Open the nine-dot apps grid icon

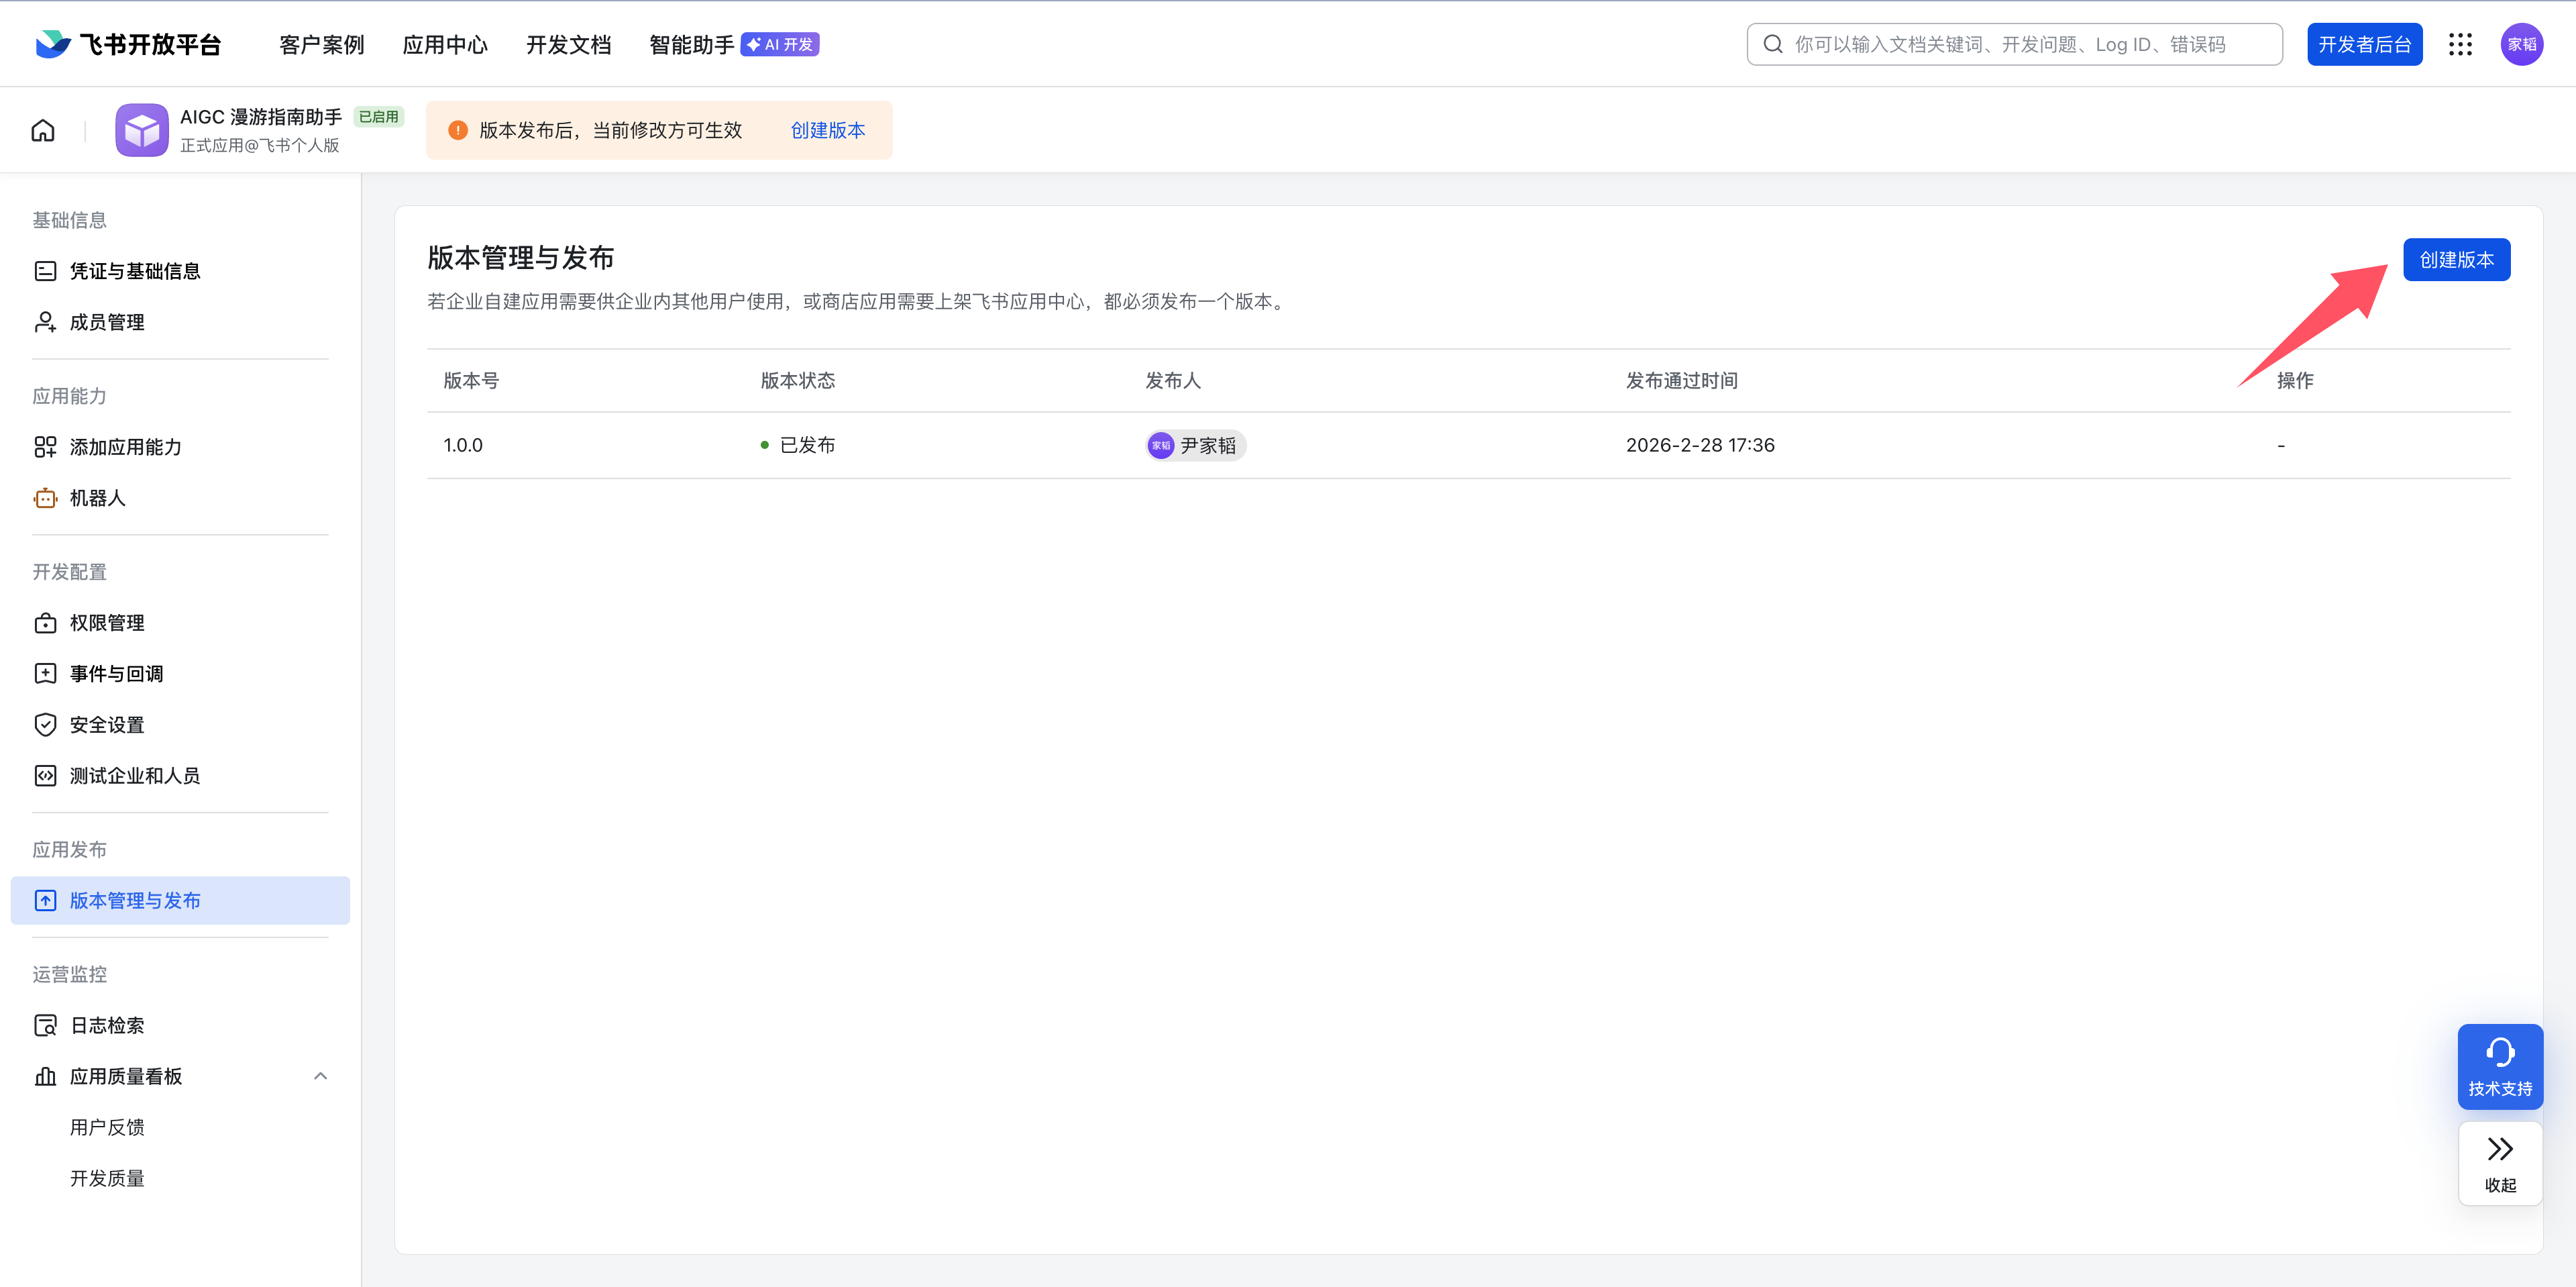coord(2460,45)
